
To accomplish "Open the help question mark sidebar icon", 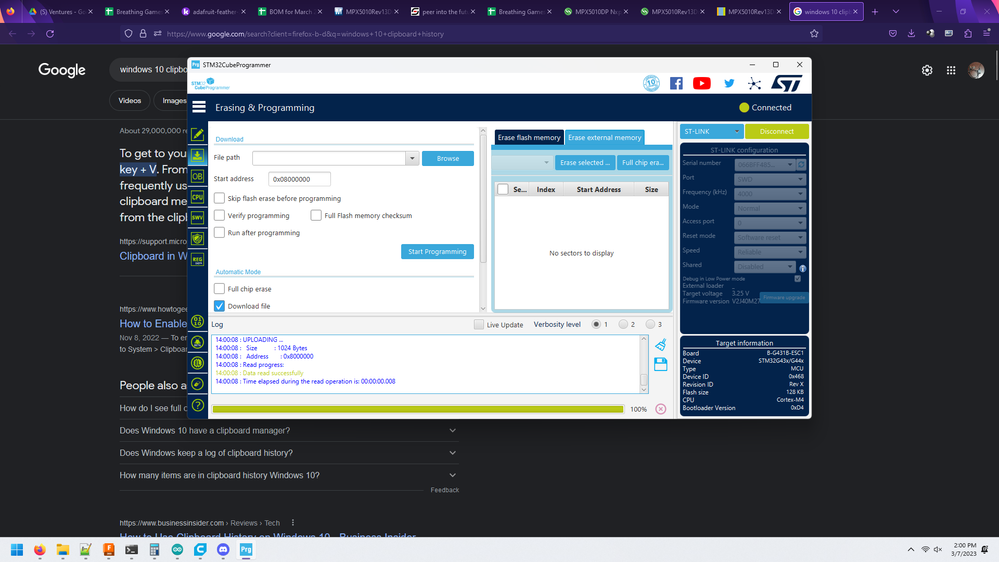I will click(198, 405).
